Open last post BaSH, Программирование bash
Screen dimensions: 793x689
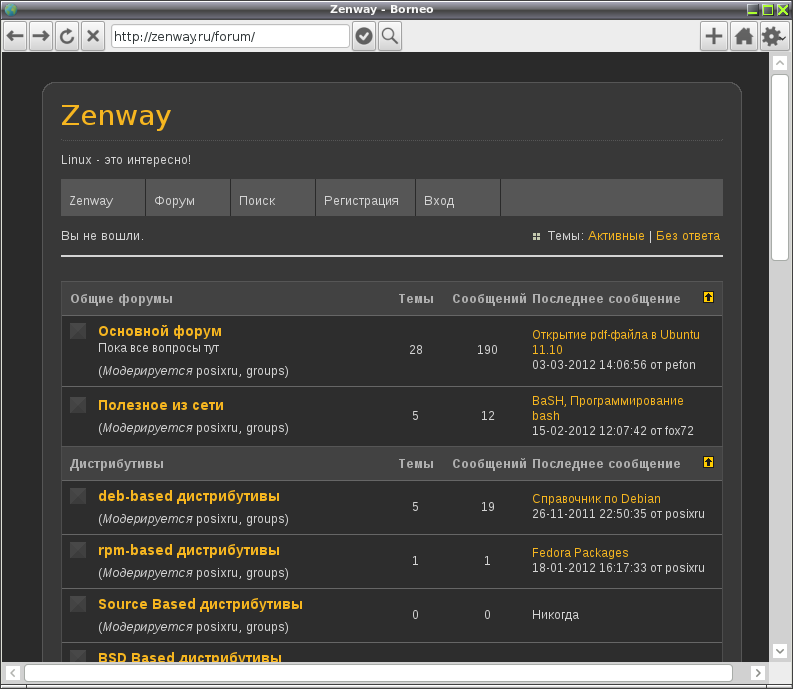coord(607,408)
